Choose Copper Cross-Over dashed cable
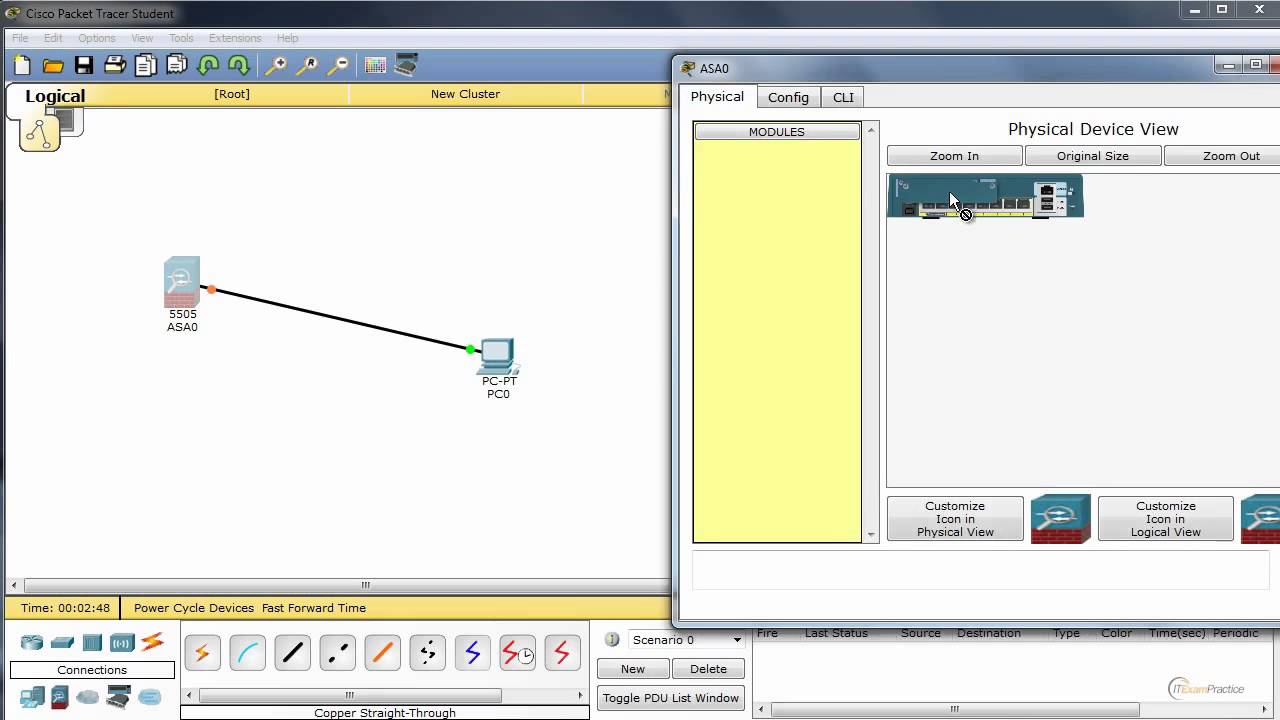 pos(337,653)
